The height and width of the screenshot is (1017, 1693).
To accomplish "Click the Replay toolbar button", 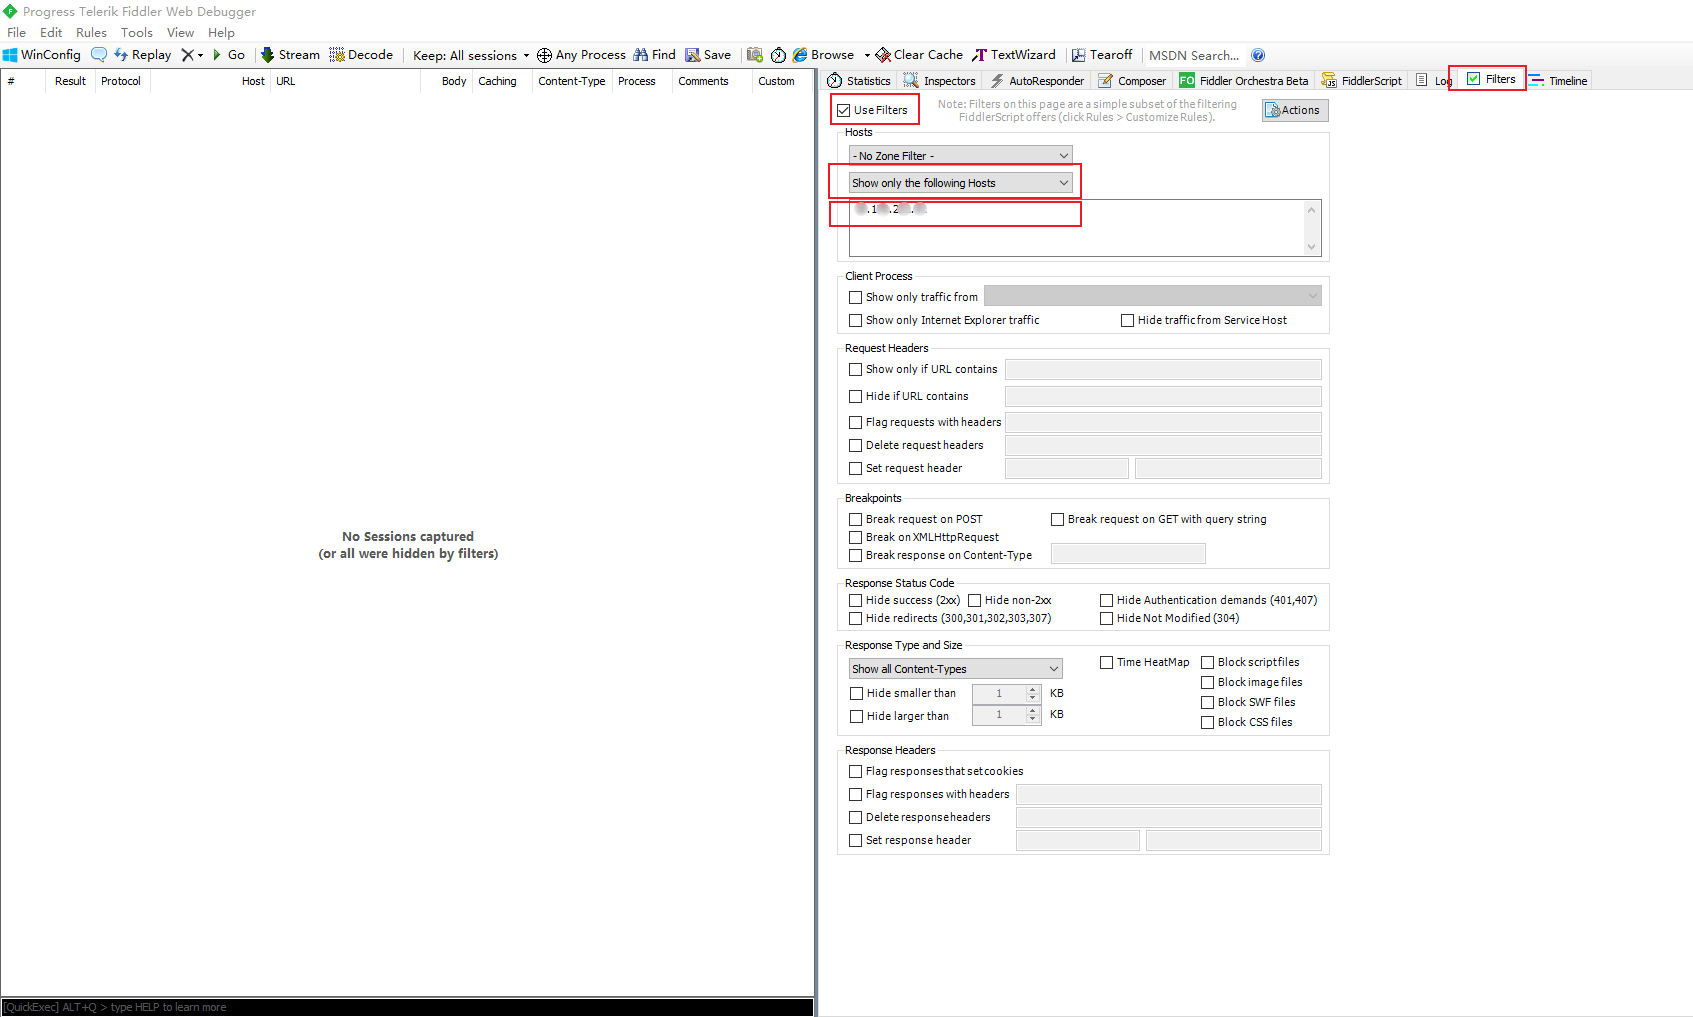I will [142, 55].
